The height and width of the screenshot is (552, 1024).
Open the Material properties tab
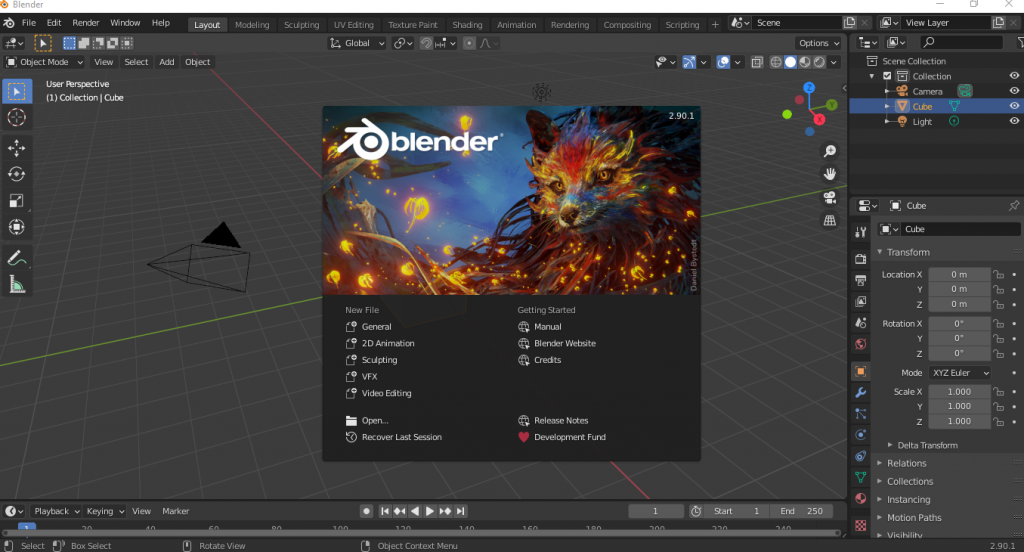(x=861, y=498)
